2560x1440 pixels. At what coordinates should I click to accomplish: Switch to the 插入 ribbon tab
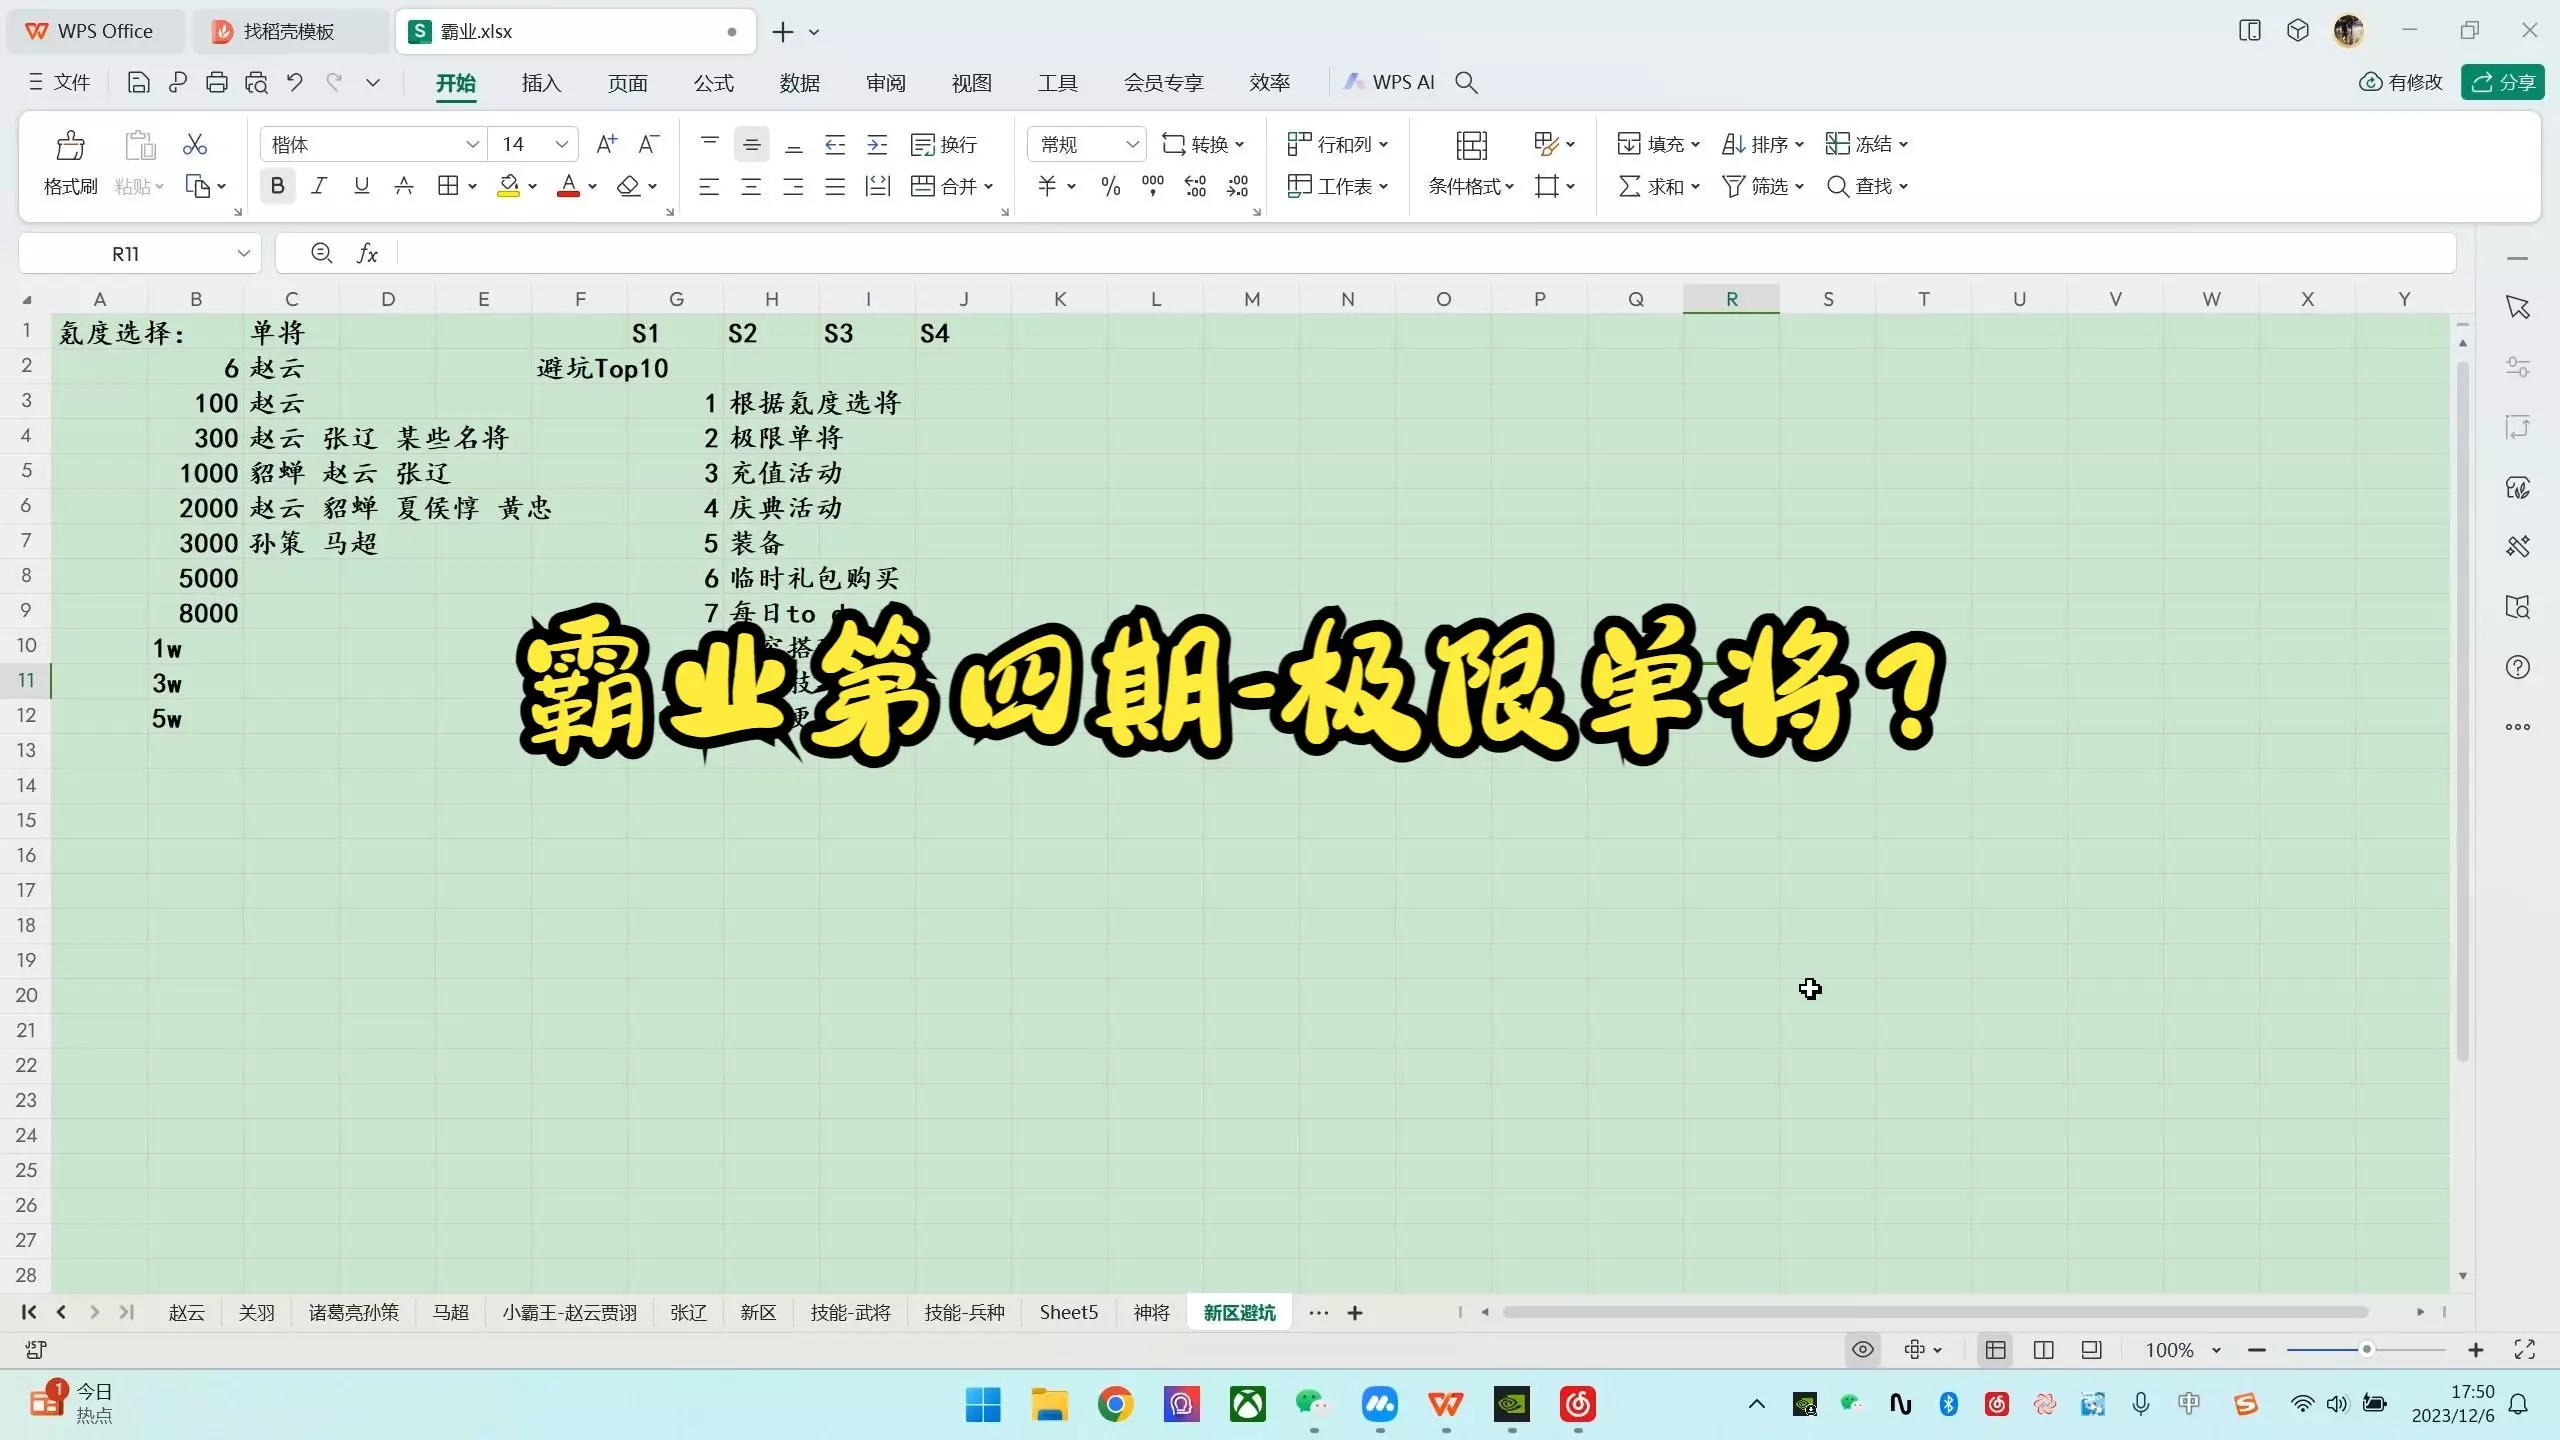pos(541,83)
